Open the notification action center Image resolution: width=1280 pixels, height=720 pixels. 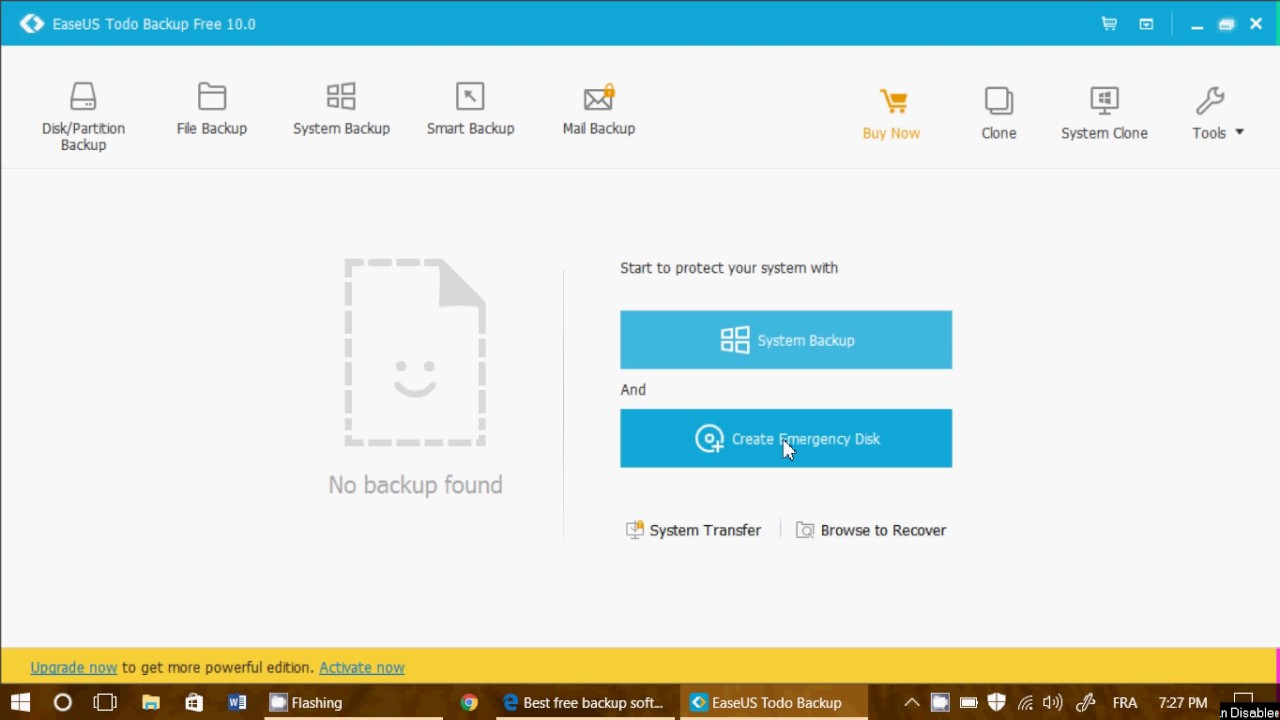click(1243, 700)
